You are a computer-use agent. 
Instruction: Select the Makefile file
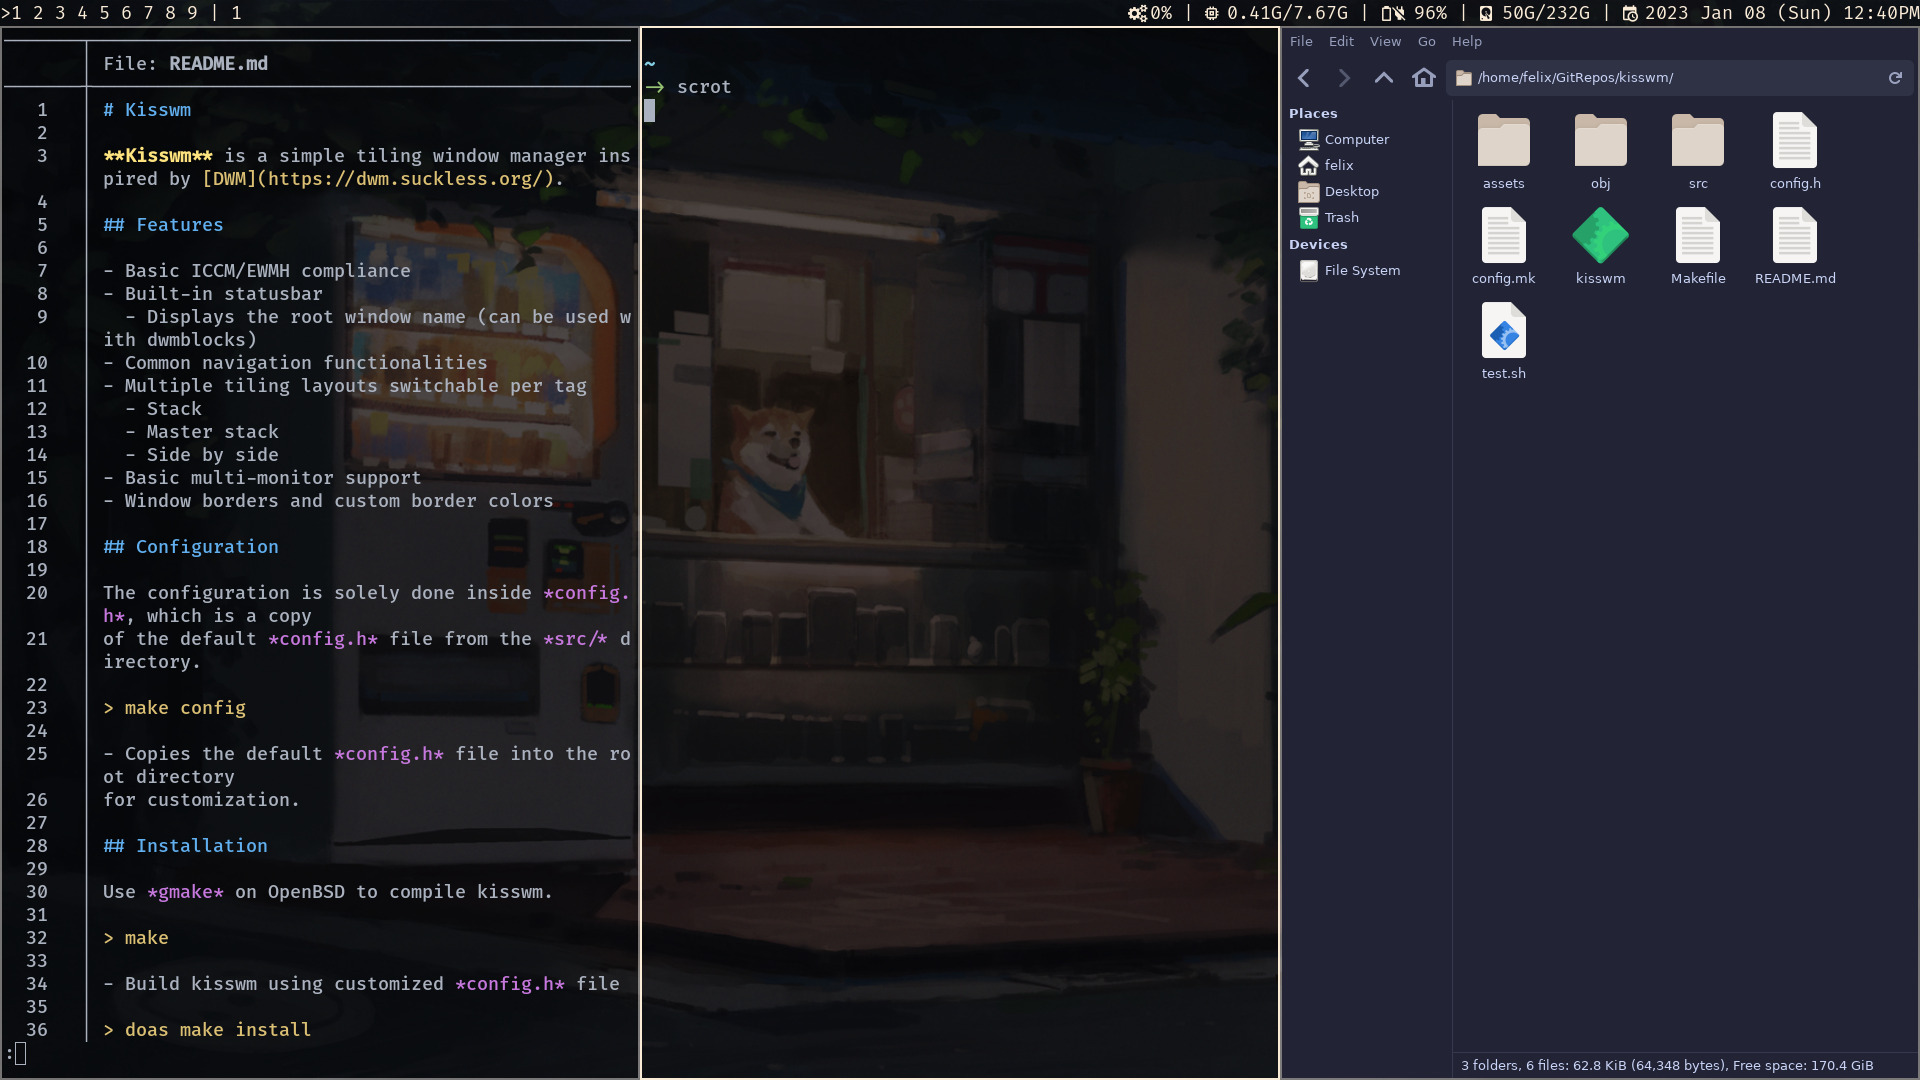coord(1698,237)
